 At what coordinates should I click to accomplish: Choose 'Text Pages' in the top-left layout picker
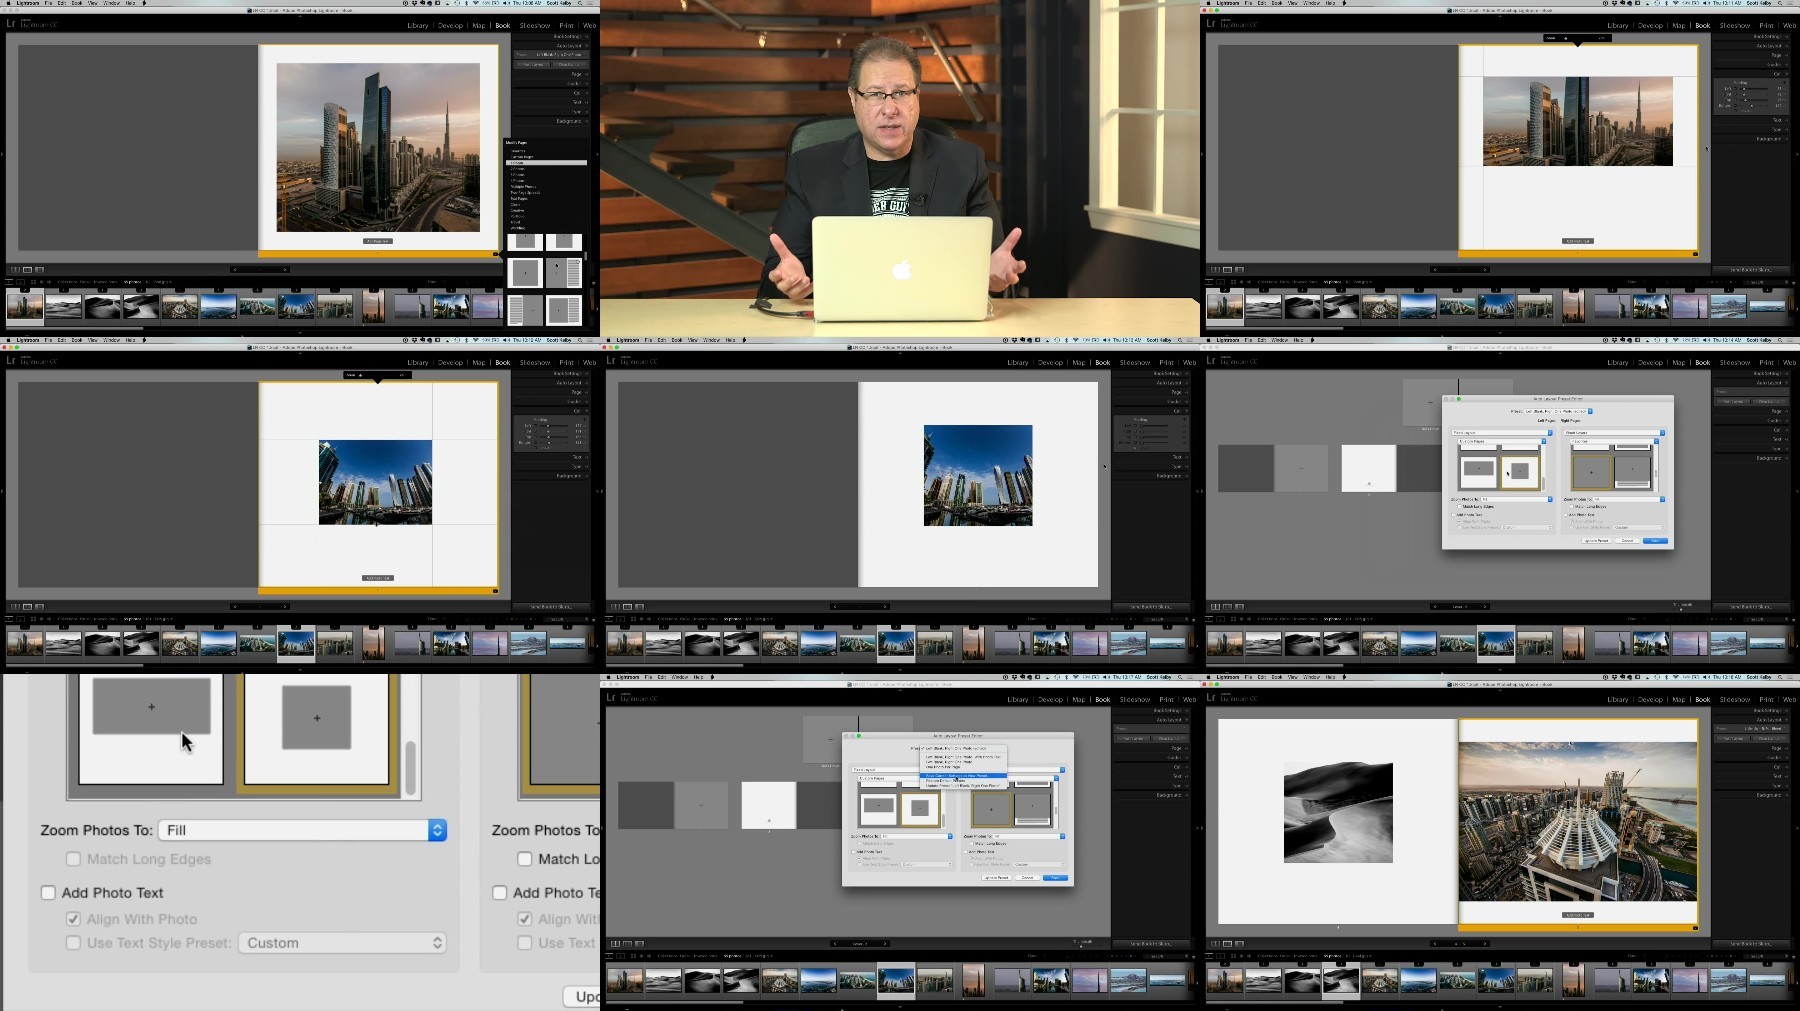(520, 198)
